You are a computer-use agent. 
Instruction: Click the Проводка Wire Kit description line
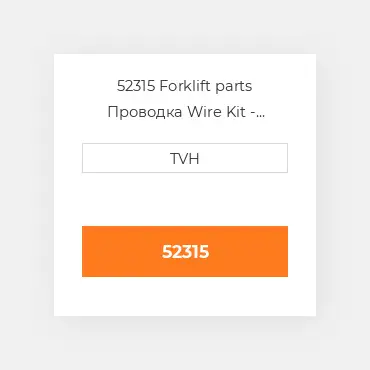186,112
